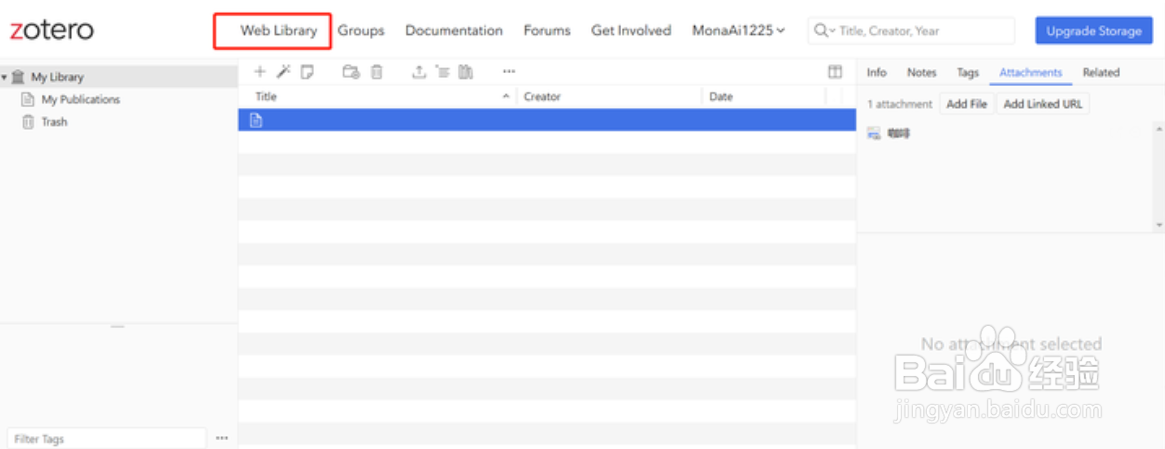Click the Add to Collection folder icon

tap(351, 72)
